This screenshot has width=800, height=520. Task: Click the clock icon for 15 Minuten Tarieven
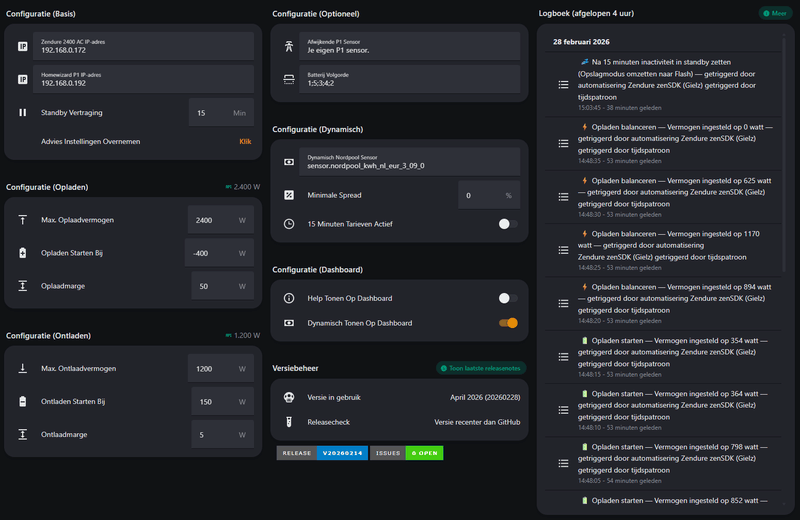pos(289,224)
